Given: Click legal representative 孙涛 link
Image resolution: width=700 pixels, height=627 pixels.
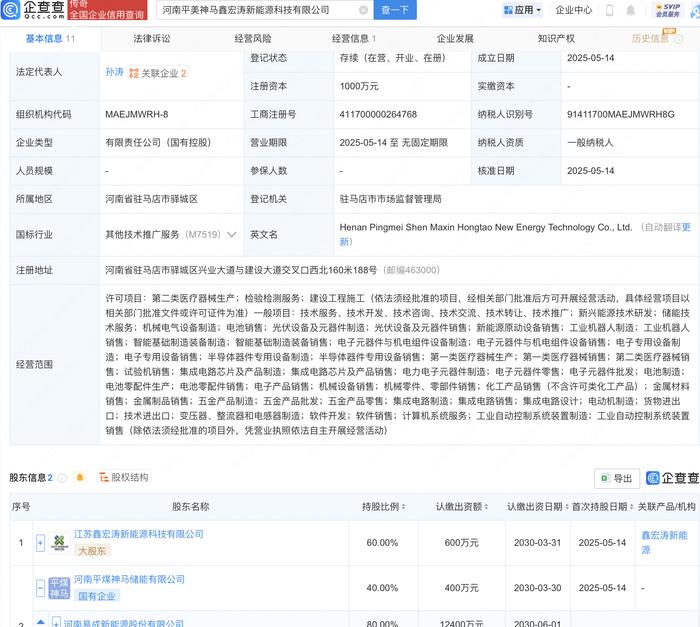Looking at the screenshot, I should [x=114, y=72].
